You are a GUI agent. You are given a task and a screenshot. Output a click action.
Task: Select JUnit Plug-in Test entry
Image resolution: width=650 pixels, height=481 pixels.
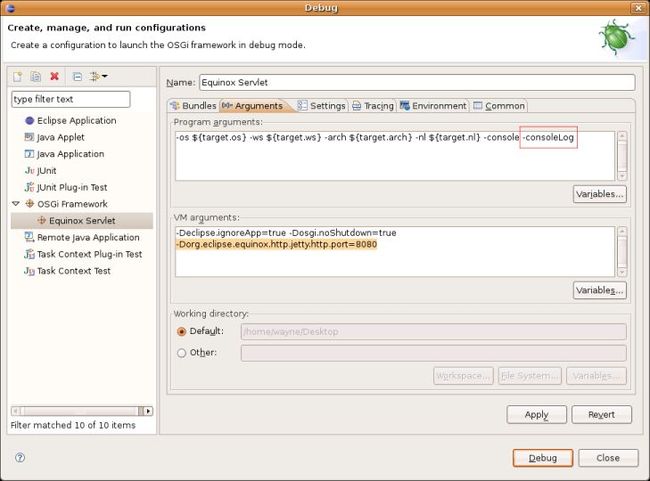(72, 187)
